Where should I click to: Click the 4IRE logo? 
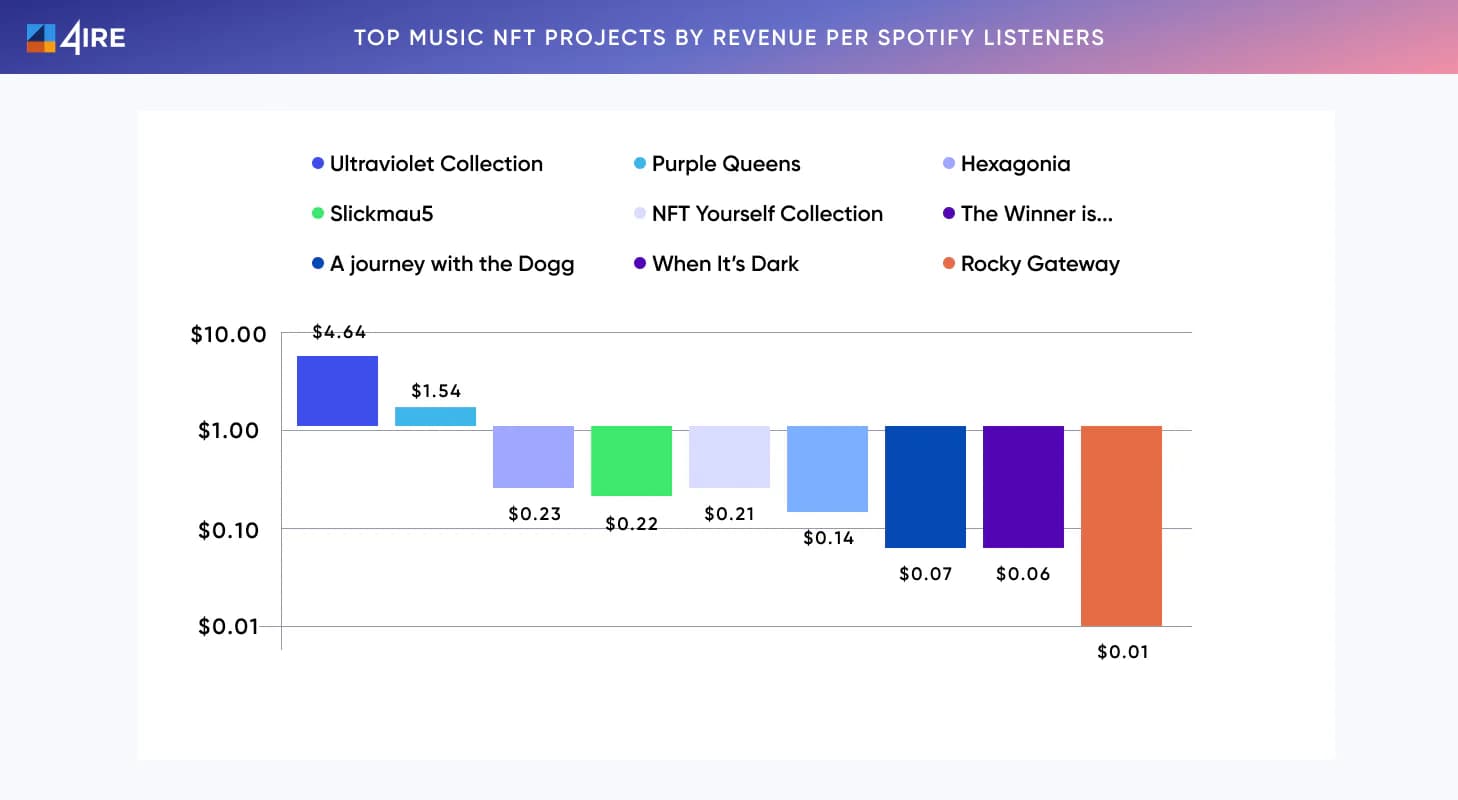click(76, 37)
